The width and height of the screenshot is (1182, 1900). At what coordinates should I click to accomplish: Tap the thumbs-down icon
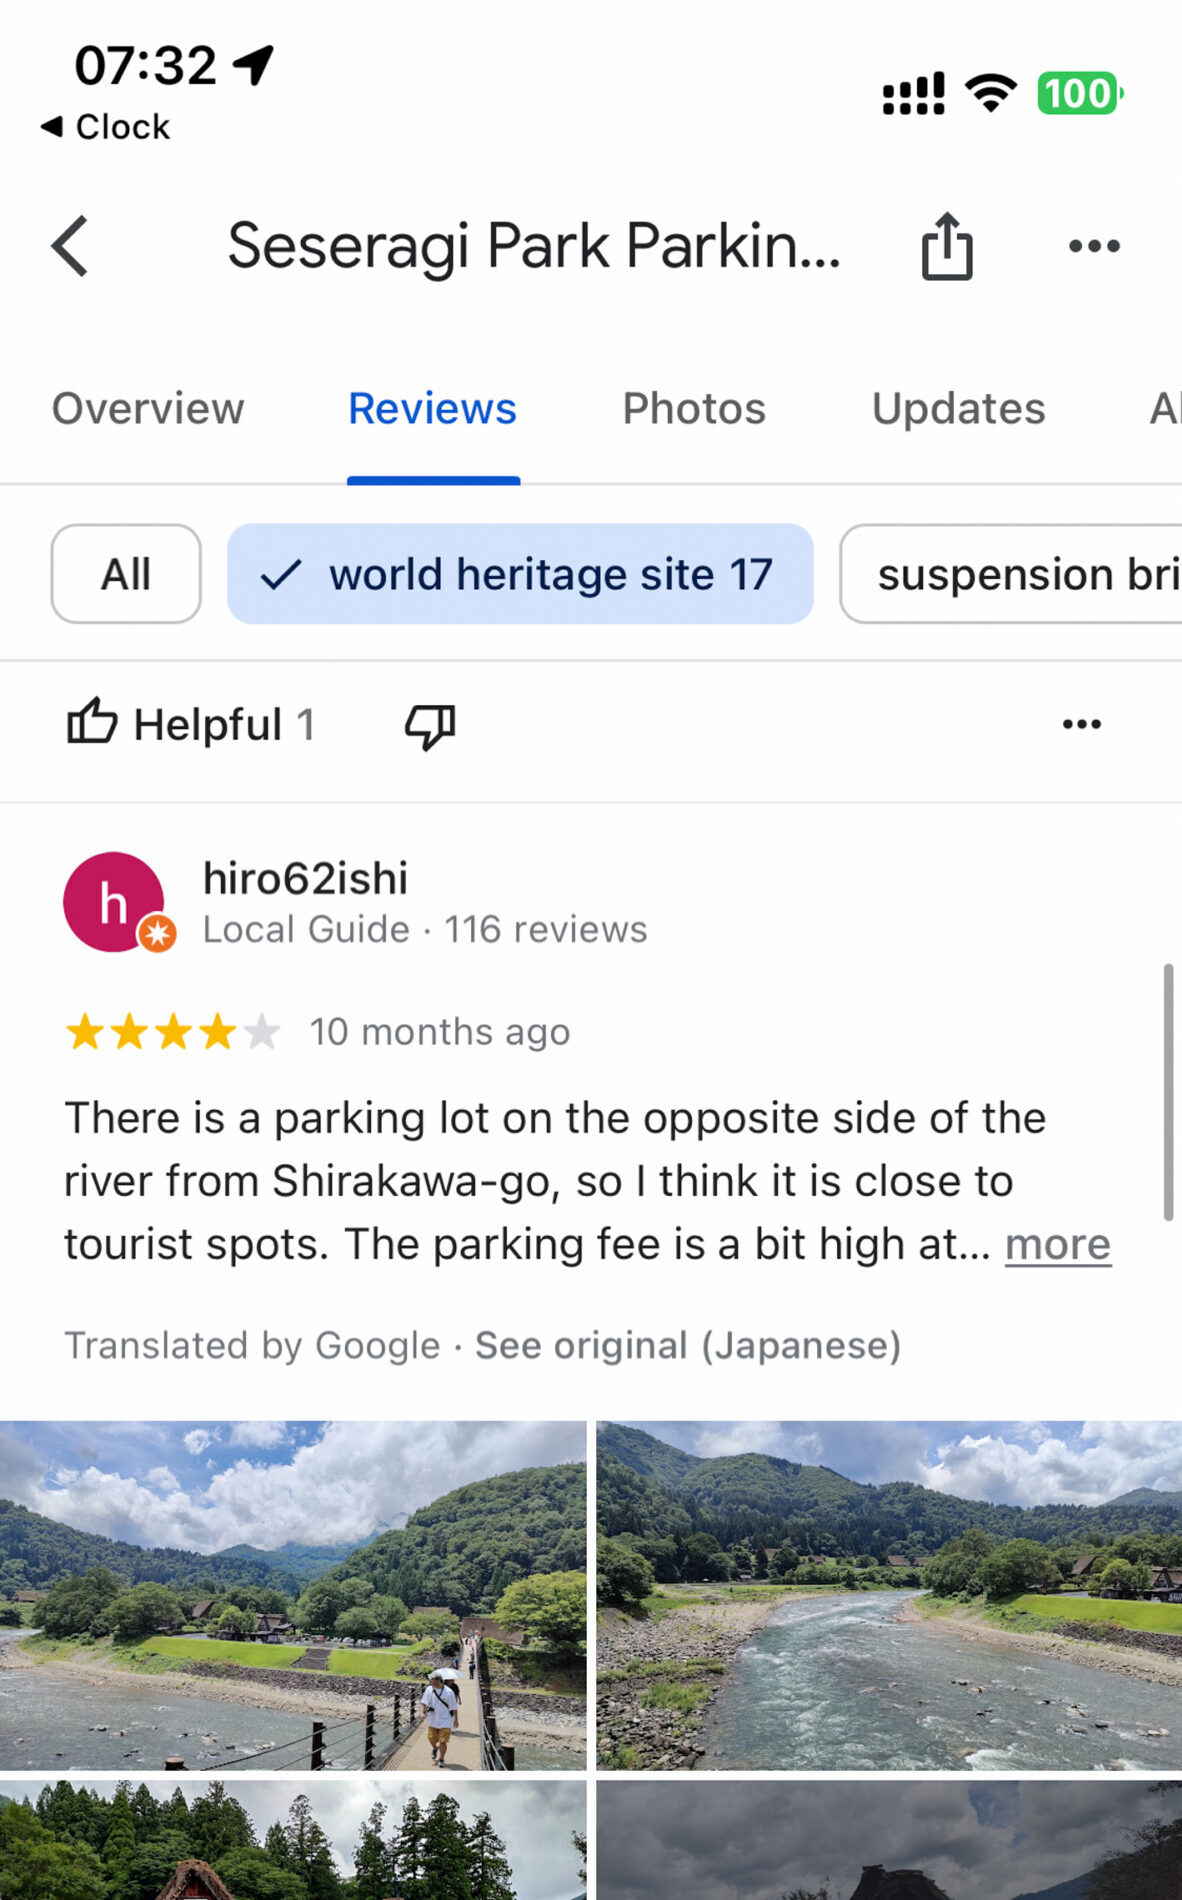430,725
